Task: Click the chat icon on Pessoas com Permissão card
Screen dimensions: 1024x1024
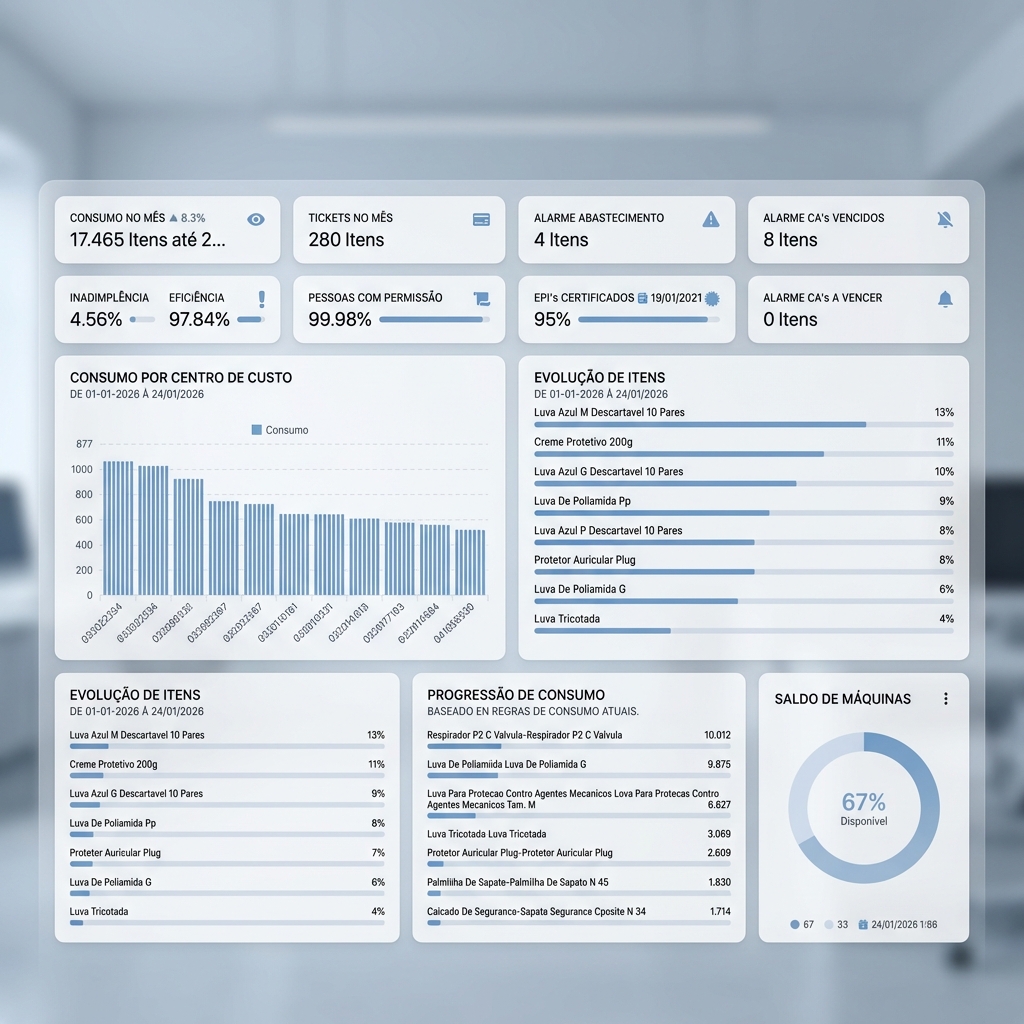Action: pos(482,296)
